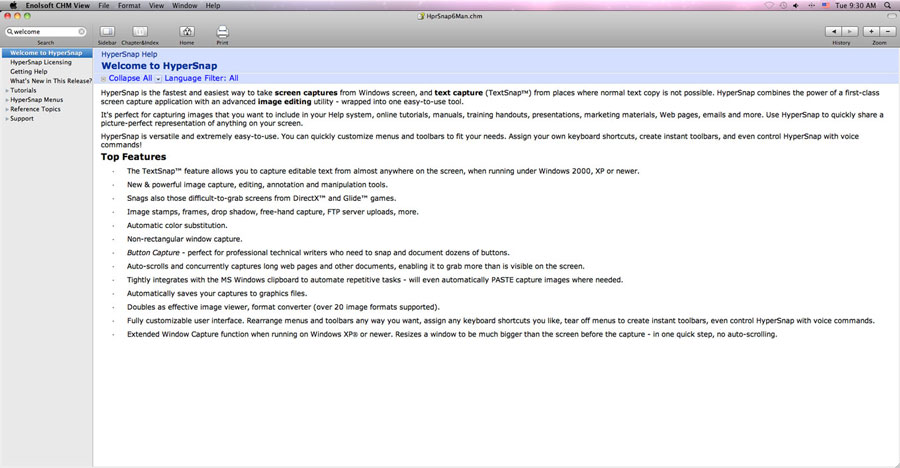Click the Automatic color substitution bullet
Screen dimensions: 900x468
click(x=177, y=226)
